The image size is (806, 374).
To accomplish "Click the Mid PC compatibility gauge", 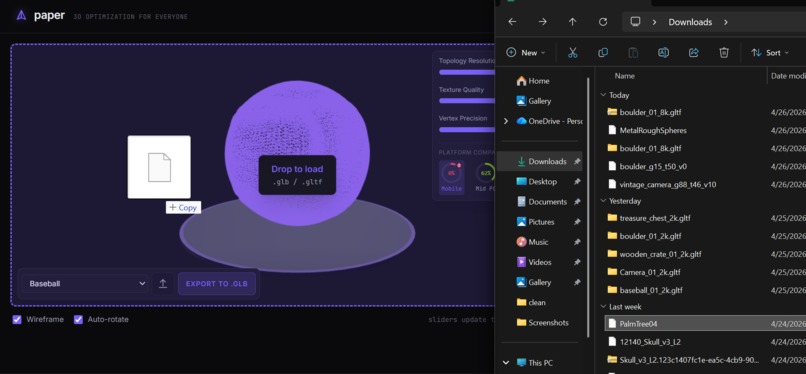I will [484, 178].
